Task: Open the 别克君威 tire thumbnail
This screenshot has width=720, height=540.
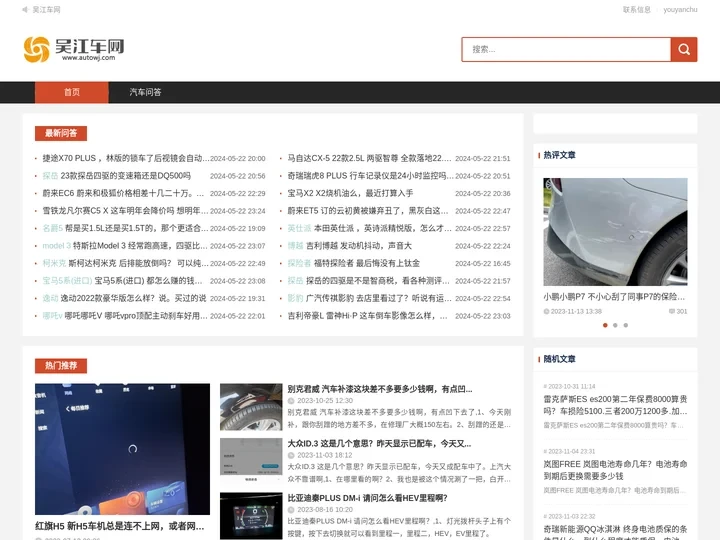Action: coord(251,407)
